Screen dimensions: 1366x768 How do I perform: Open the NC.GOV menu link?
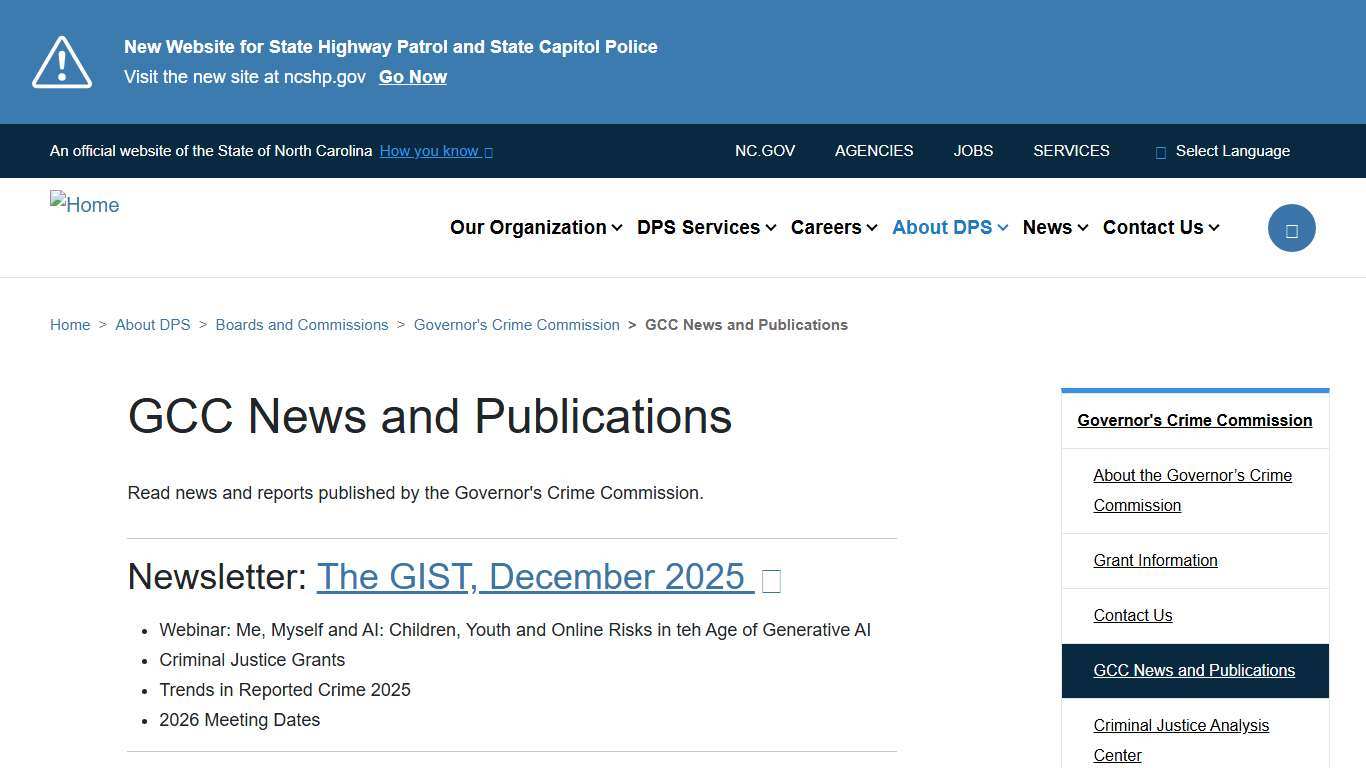(x=764, y=151)
